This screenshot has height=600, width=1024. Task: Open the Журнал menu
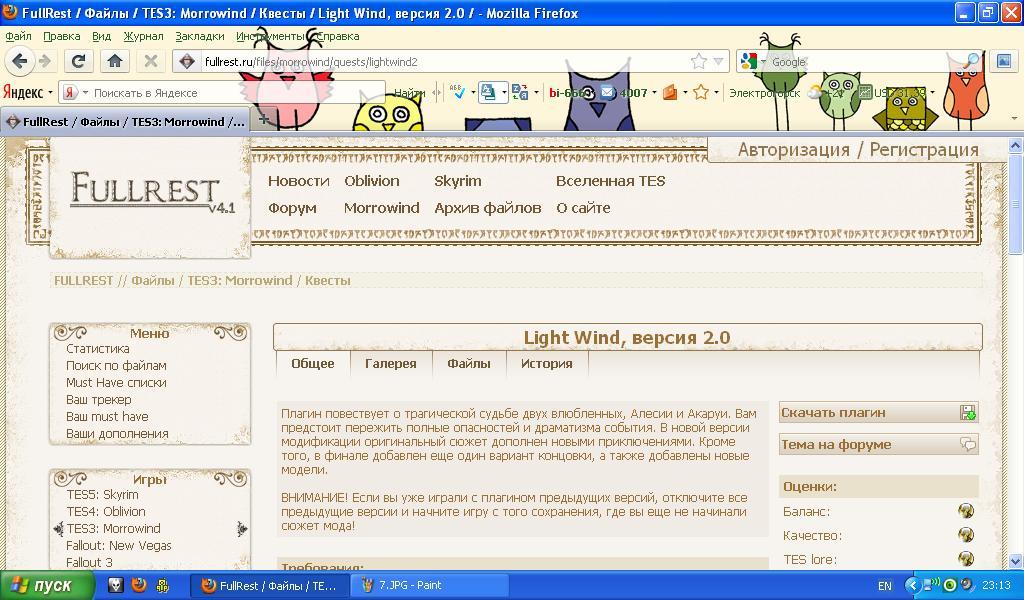(143, 37)
